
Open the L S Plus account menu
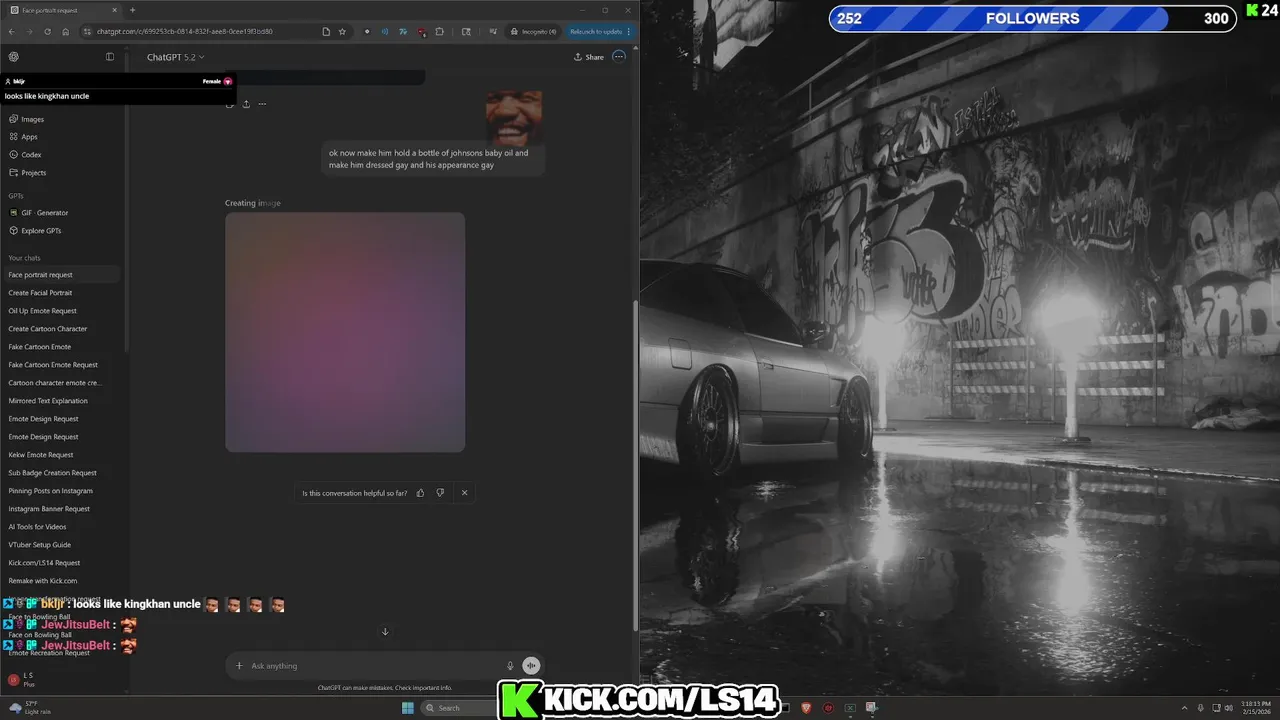click(62, 680)
